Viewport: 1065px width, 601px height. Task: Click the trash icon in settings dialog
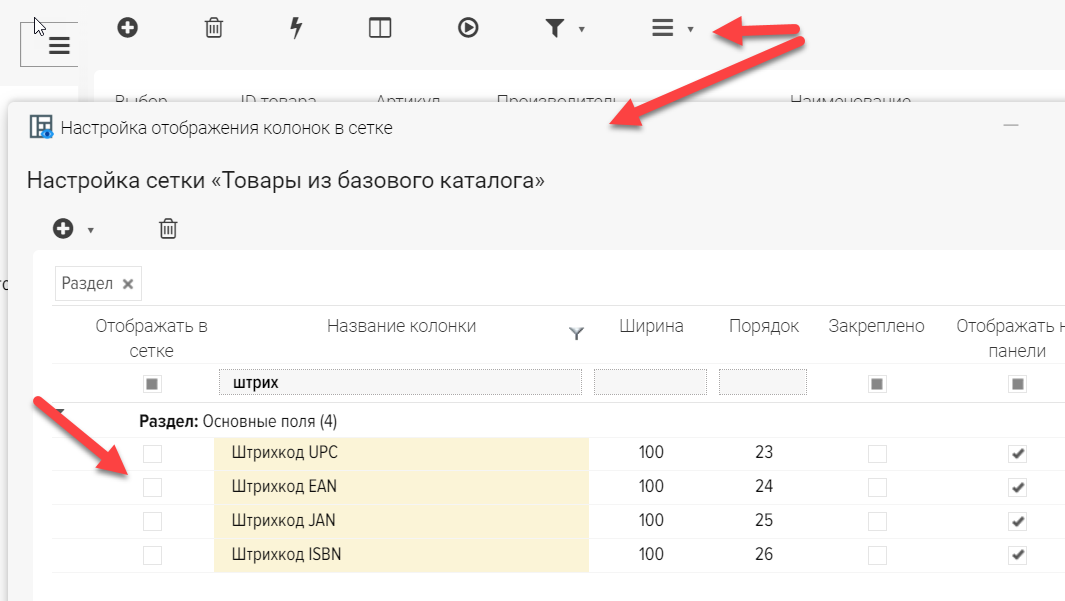pyautogui.click(x=168, y=229)
